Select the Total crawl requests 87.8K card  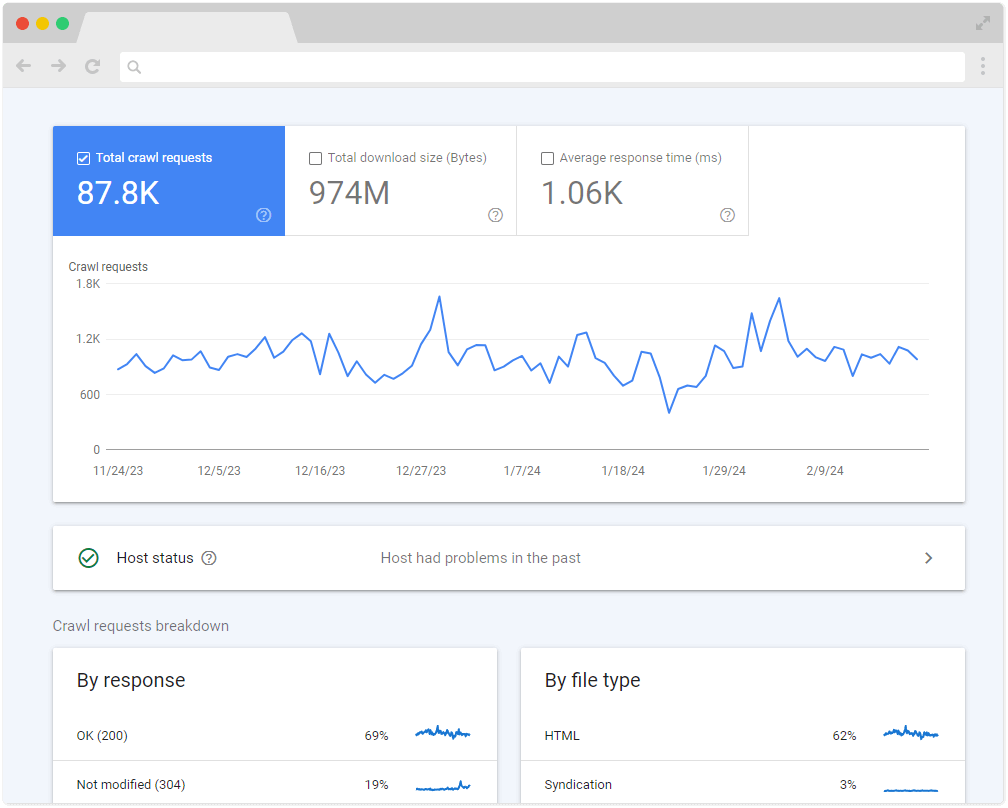(169, 181)
